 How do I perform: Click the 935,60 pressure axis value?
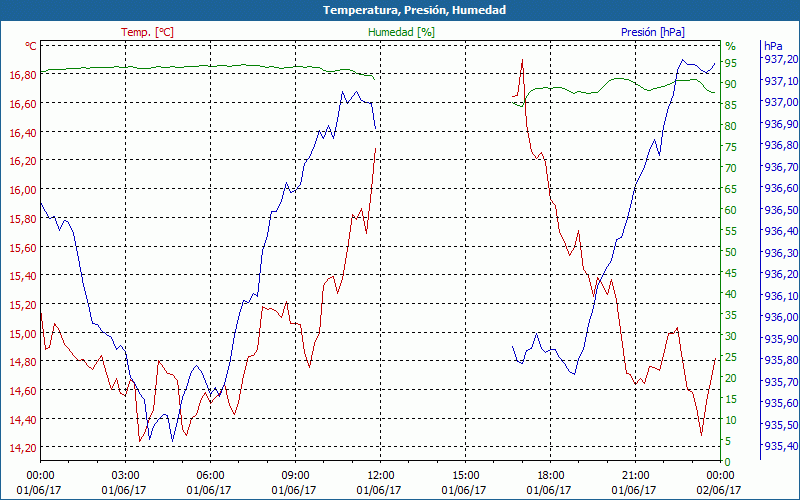point(781,403)
